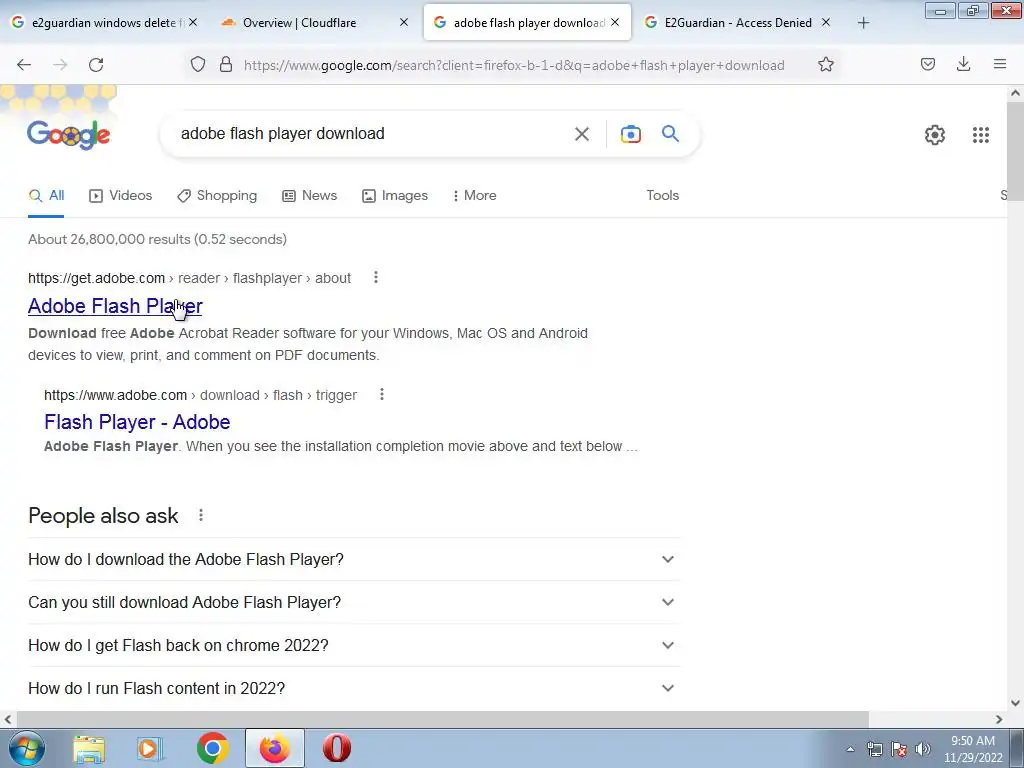
Task: Open Flash Player - Adobe result link
Action: [137, 422]
